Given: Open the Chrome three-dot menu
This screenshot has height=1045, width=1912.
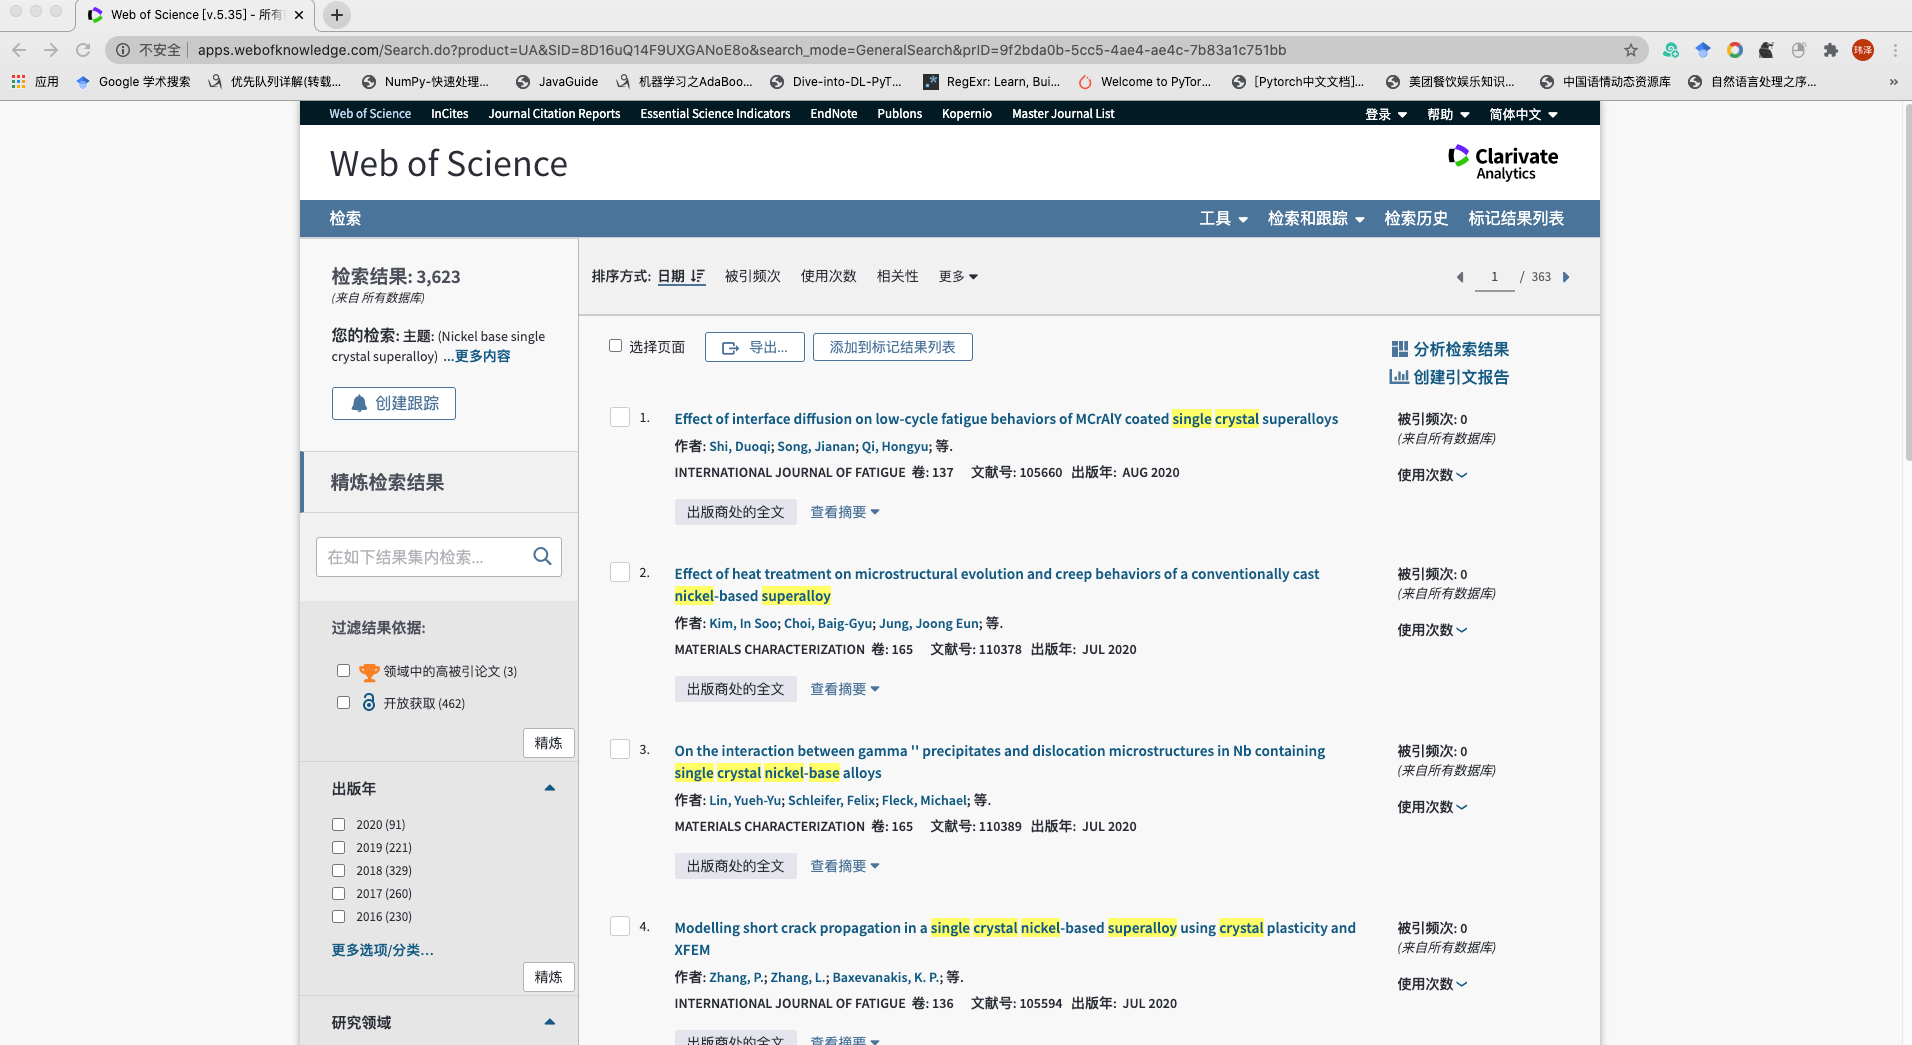Looking at the screenshot, I should tap(1895, 50).
